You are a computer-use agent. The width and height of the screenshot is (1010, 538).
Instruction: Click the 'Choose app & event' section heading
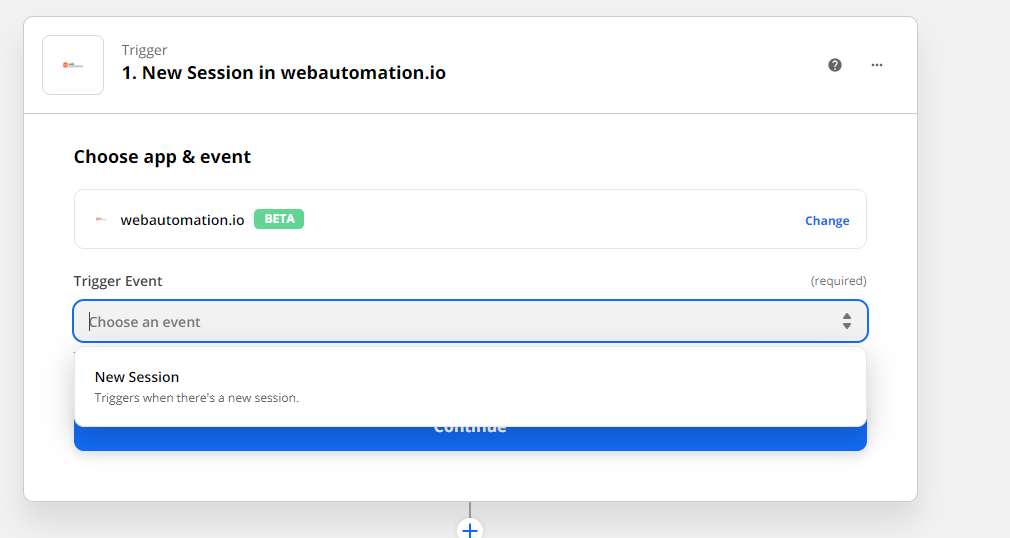(x=162, y=157)
